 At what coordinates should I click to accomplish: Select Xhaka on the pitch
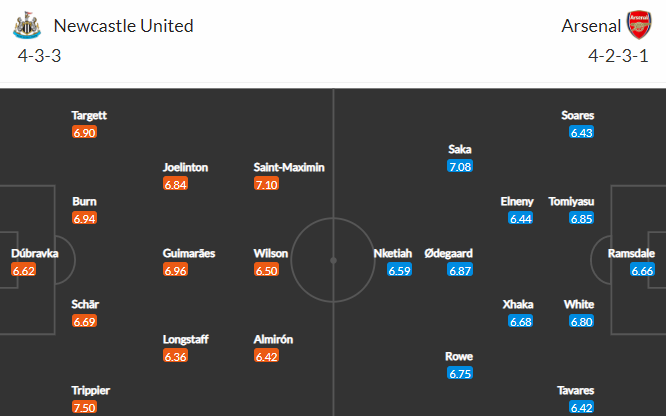point(518,305)
